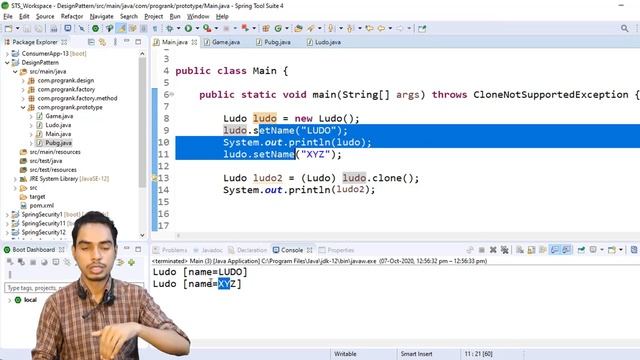Click the Collapse All icon in Package Explorer
This screenshot has height=360, width=640.
[91, 42]
